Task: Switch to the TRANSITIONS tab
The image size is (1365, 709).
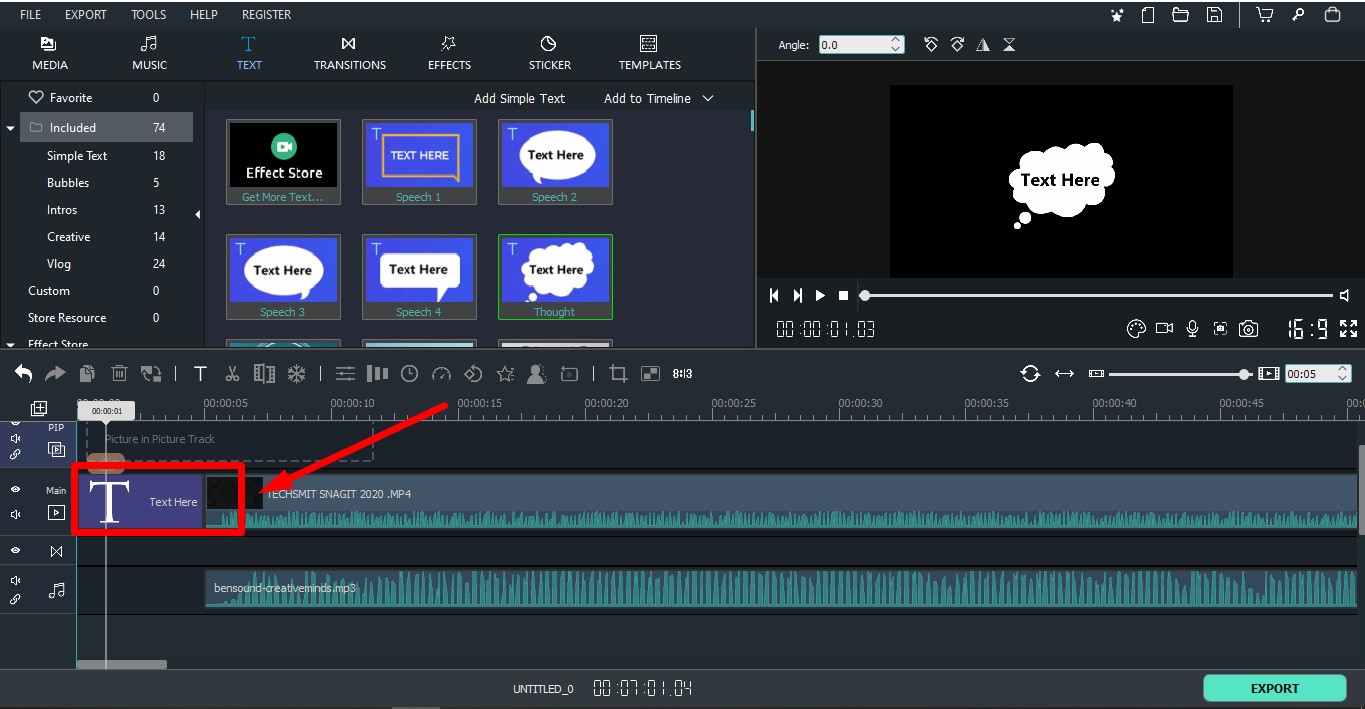Action: [349, 54]
